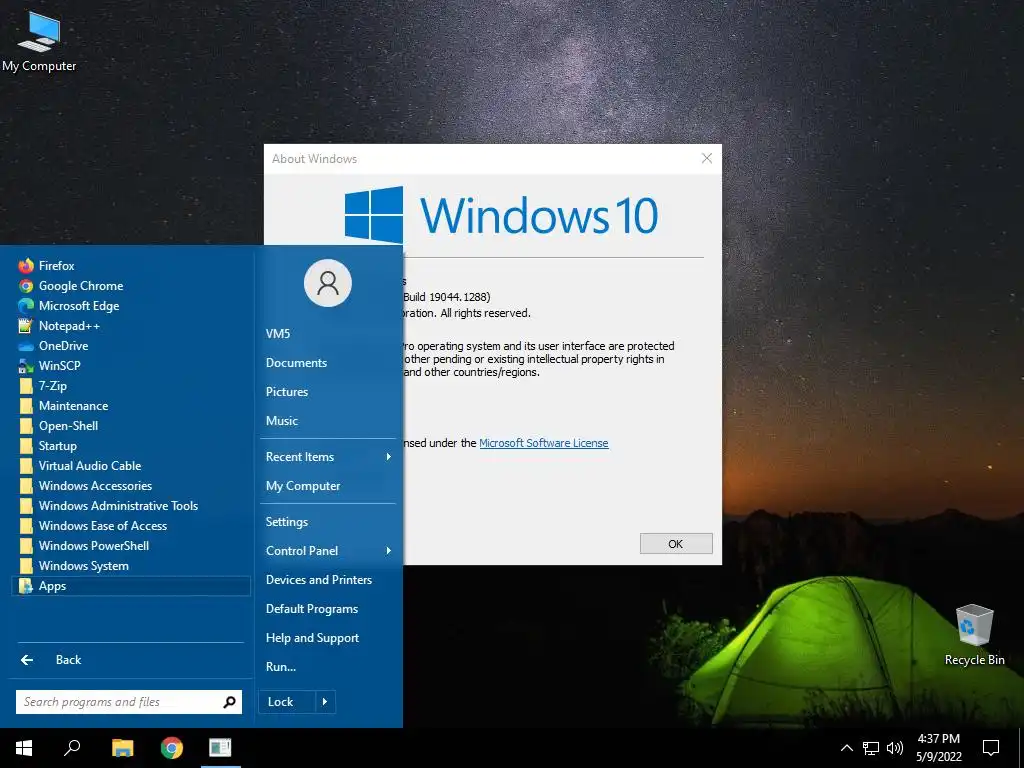This screenshot has height=768, width=1024.
Task: Open Chrome from the taskbar
Action: [172, 748]
